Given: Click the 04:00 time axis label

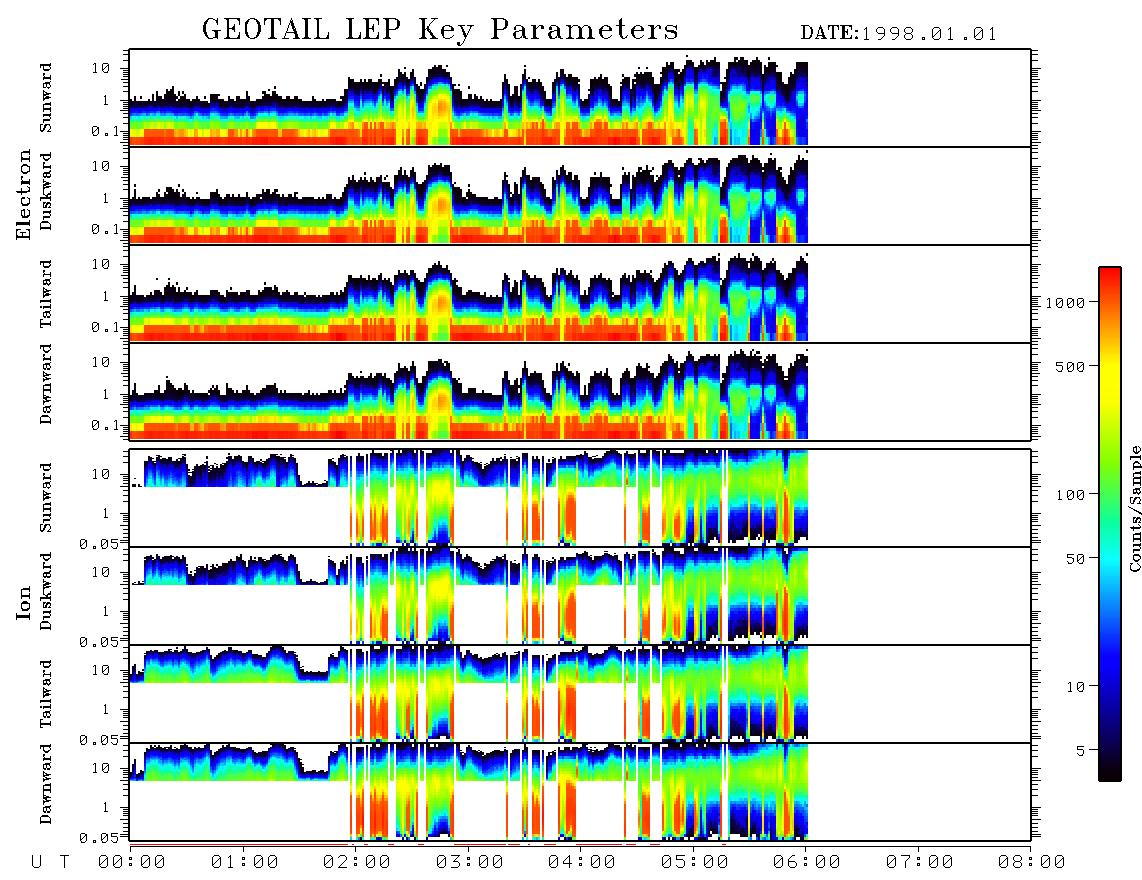Looking at the screenshot, I should point(582,863).
